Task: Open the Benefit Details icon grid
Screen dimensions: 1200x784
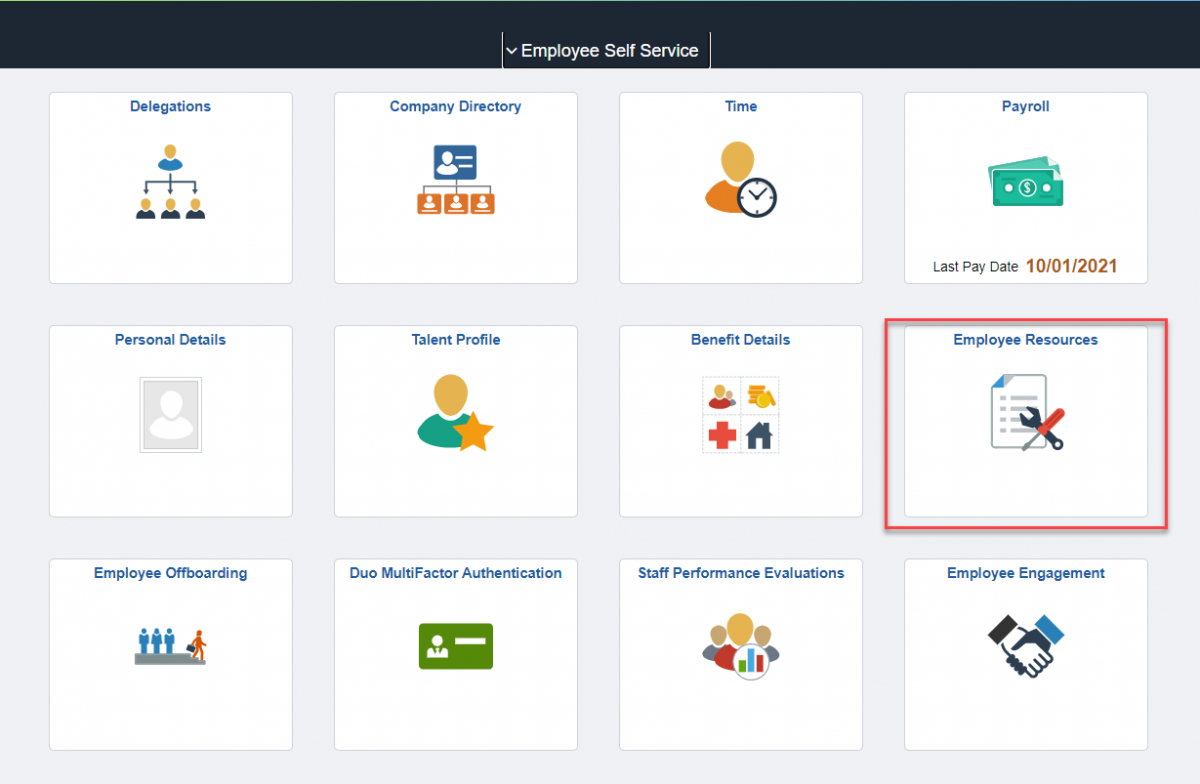Action: [x=741, y=415]
